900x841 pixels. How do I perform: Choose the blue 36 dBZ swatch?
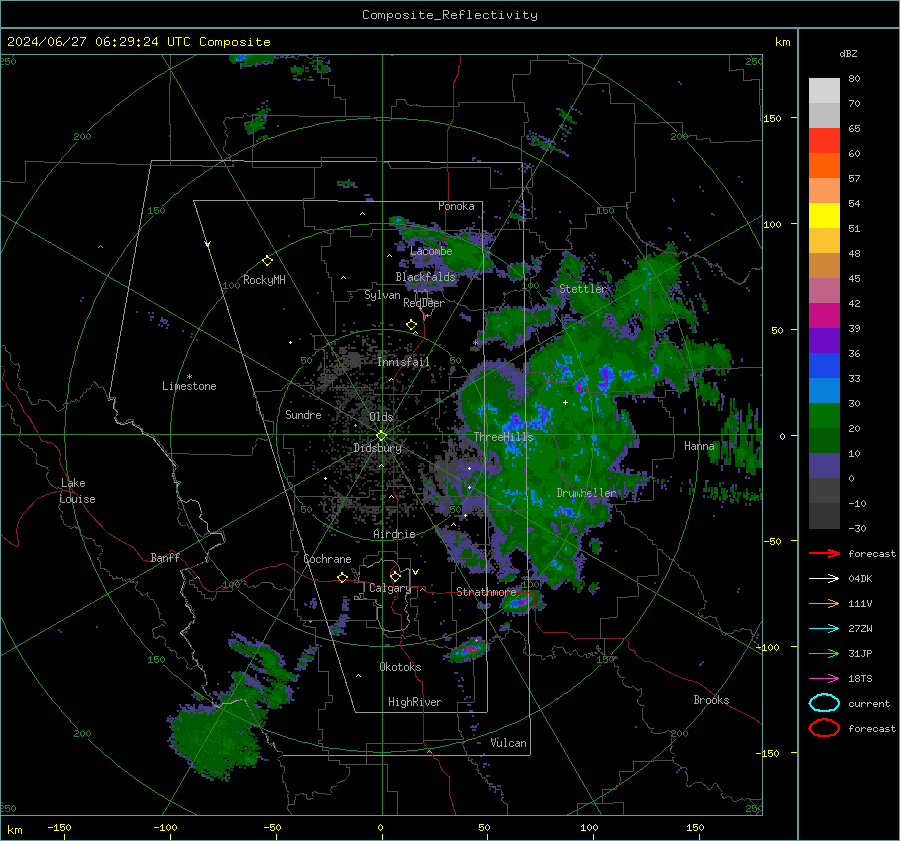coord(824,365)
